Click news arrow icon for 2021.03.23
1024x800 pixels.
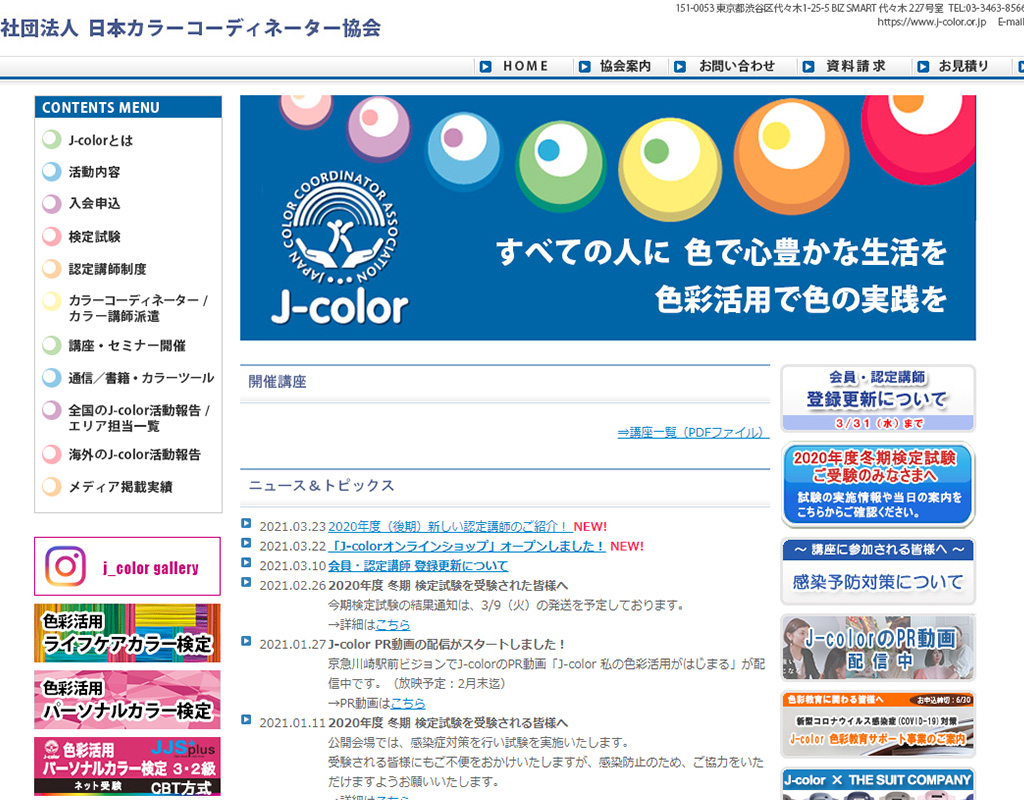[246, 523]
